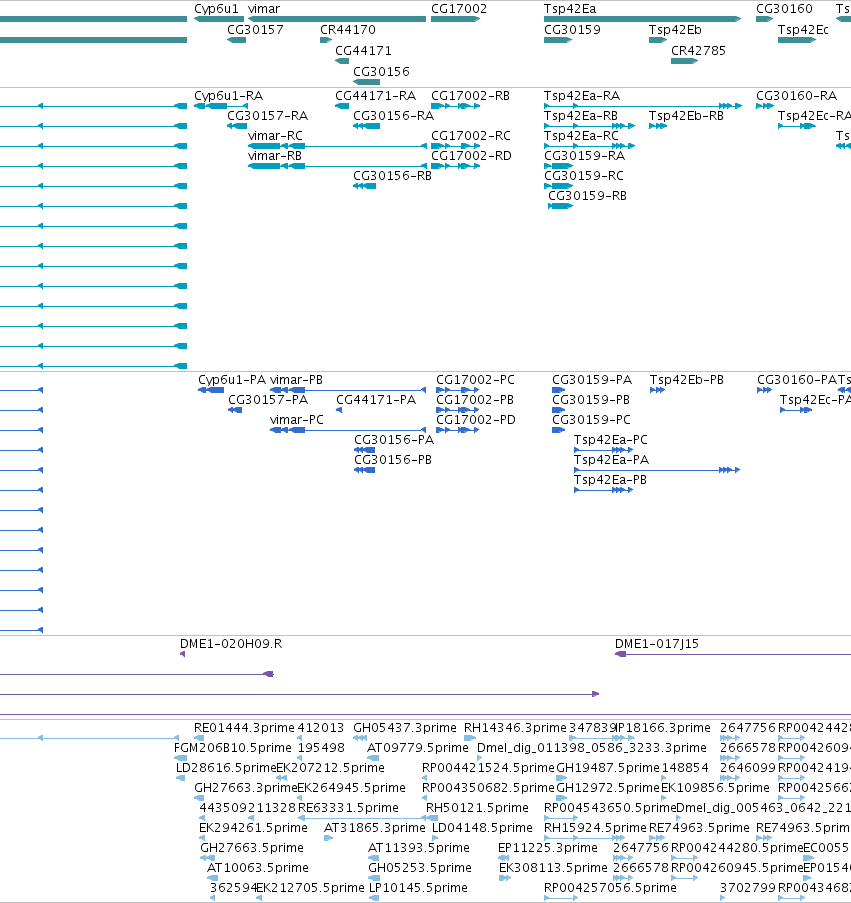Click the CG44171-RA transcript label
The height and width of the screenshot is (903, 851).
(x=375, y=96)
